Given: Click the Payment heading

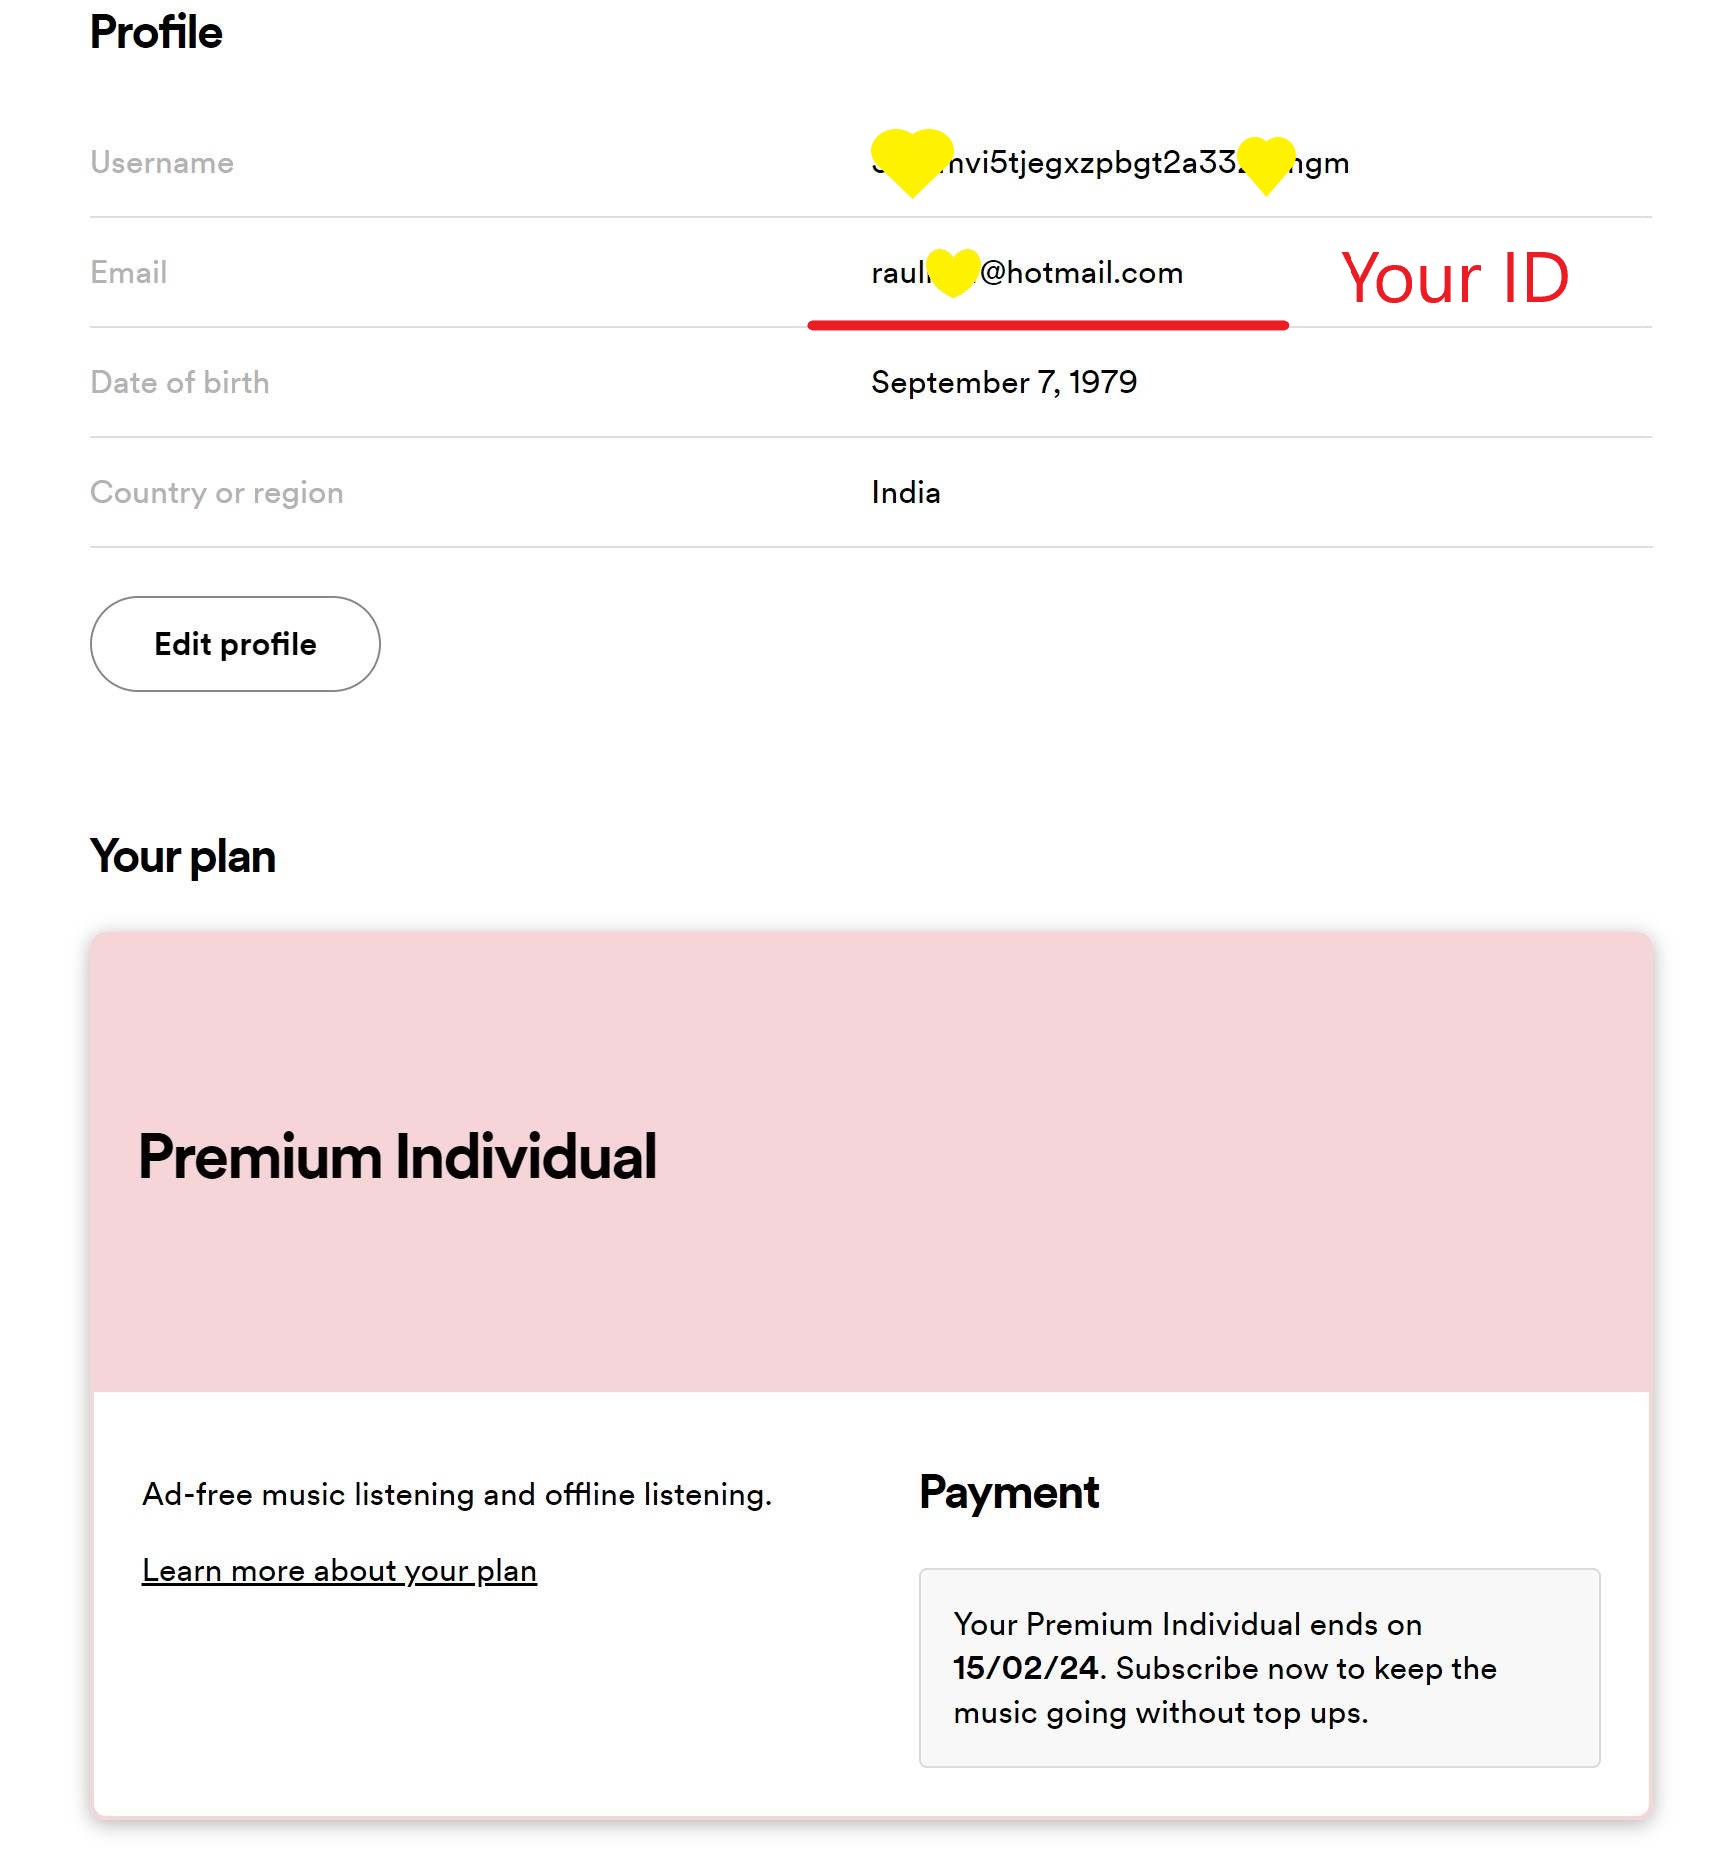Looking at the screenshot, I should (1009, 1493).
